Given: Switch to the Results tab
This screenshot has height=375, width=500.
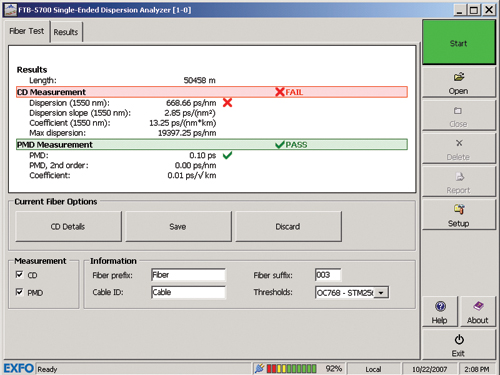Looking at the screenshot, I should (66, 32).
